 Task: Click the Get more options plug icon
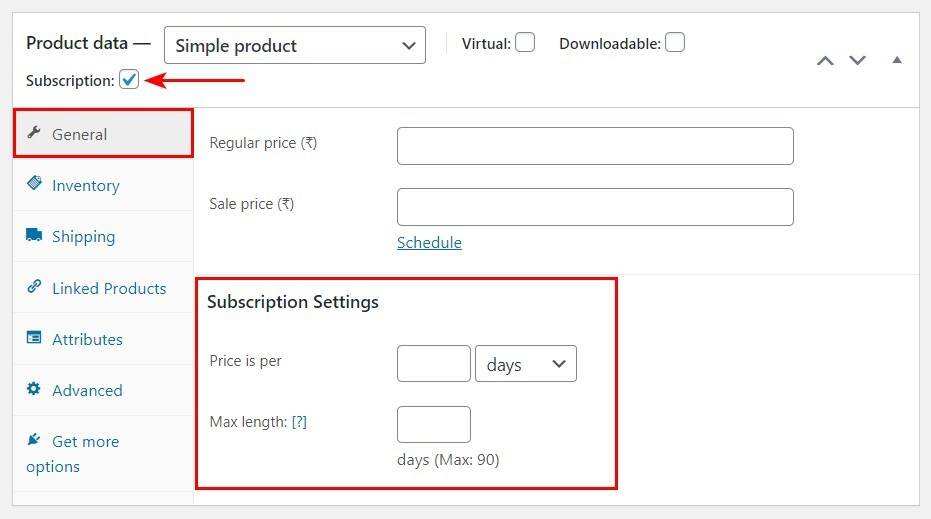[x=35, y=440]
